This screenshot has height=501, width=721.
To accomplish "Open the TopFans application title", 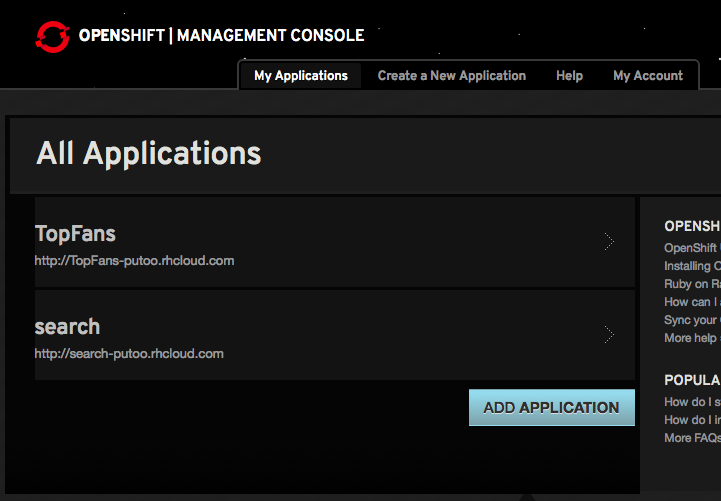I will click(x=75, y=233).
